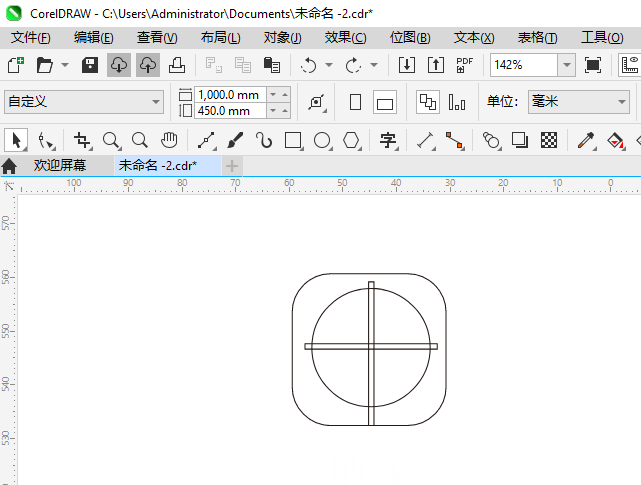Expand the Open recent files arrow

pos(65,65)
